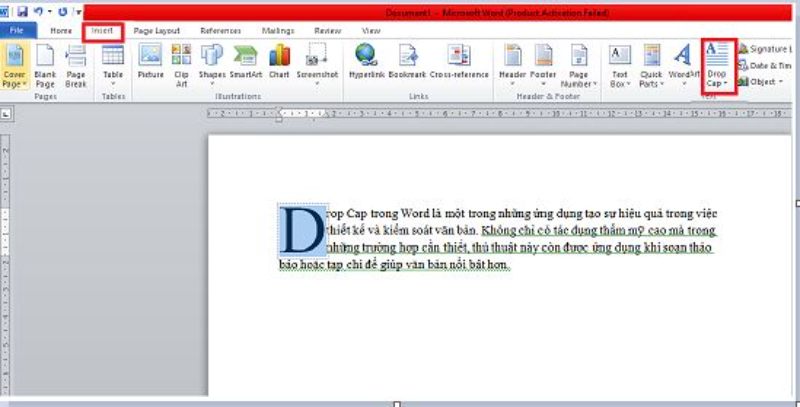Image resolution: width=800 pixels, height=407 pixels.
Task: Click the Signature Line button
Action: click(x=765, y=49)
